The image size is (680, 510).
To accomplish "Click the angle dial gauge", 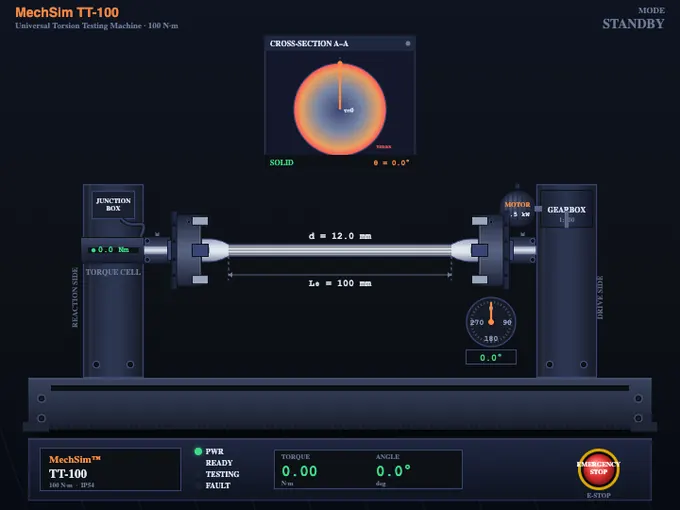I will point(491,322).
